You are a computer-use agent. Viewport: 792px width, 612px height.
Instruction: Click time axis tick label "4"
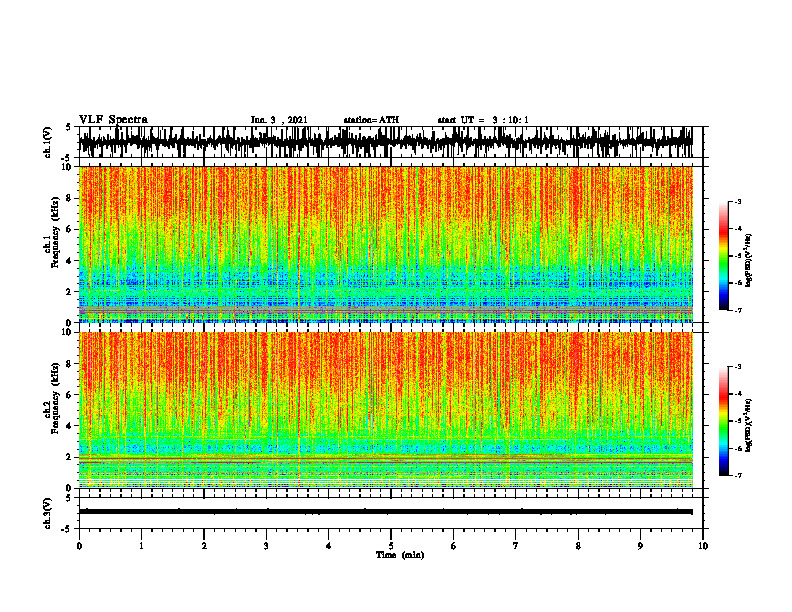point(329,546)
